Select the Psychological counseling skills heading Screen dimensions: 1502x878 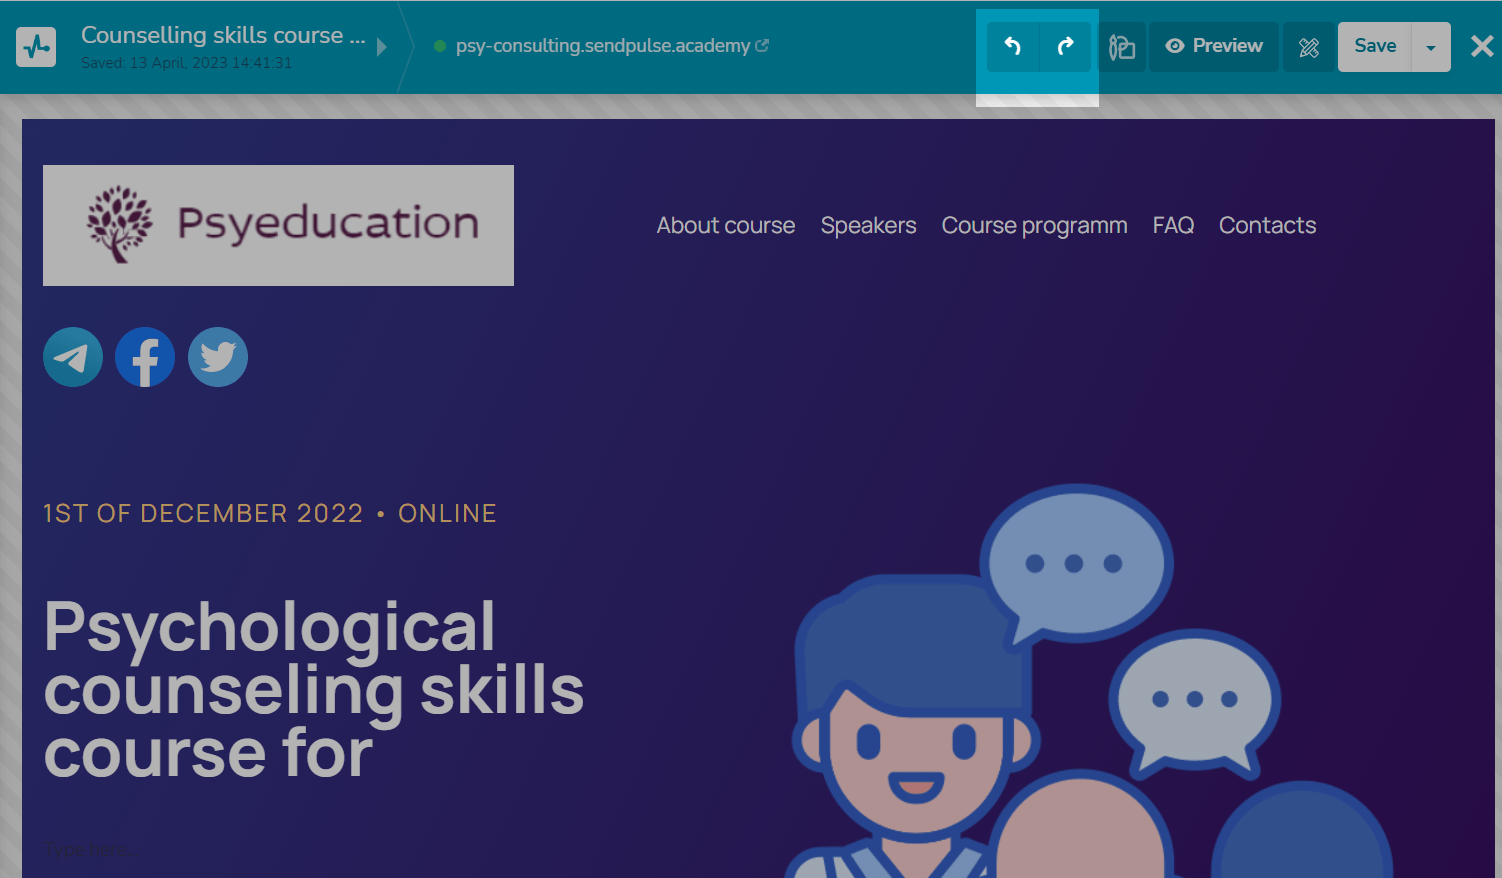314,688
